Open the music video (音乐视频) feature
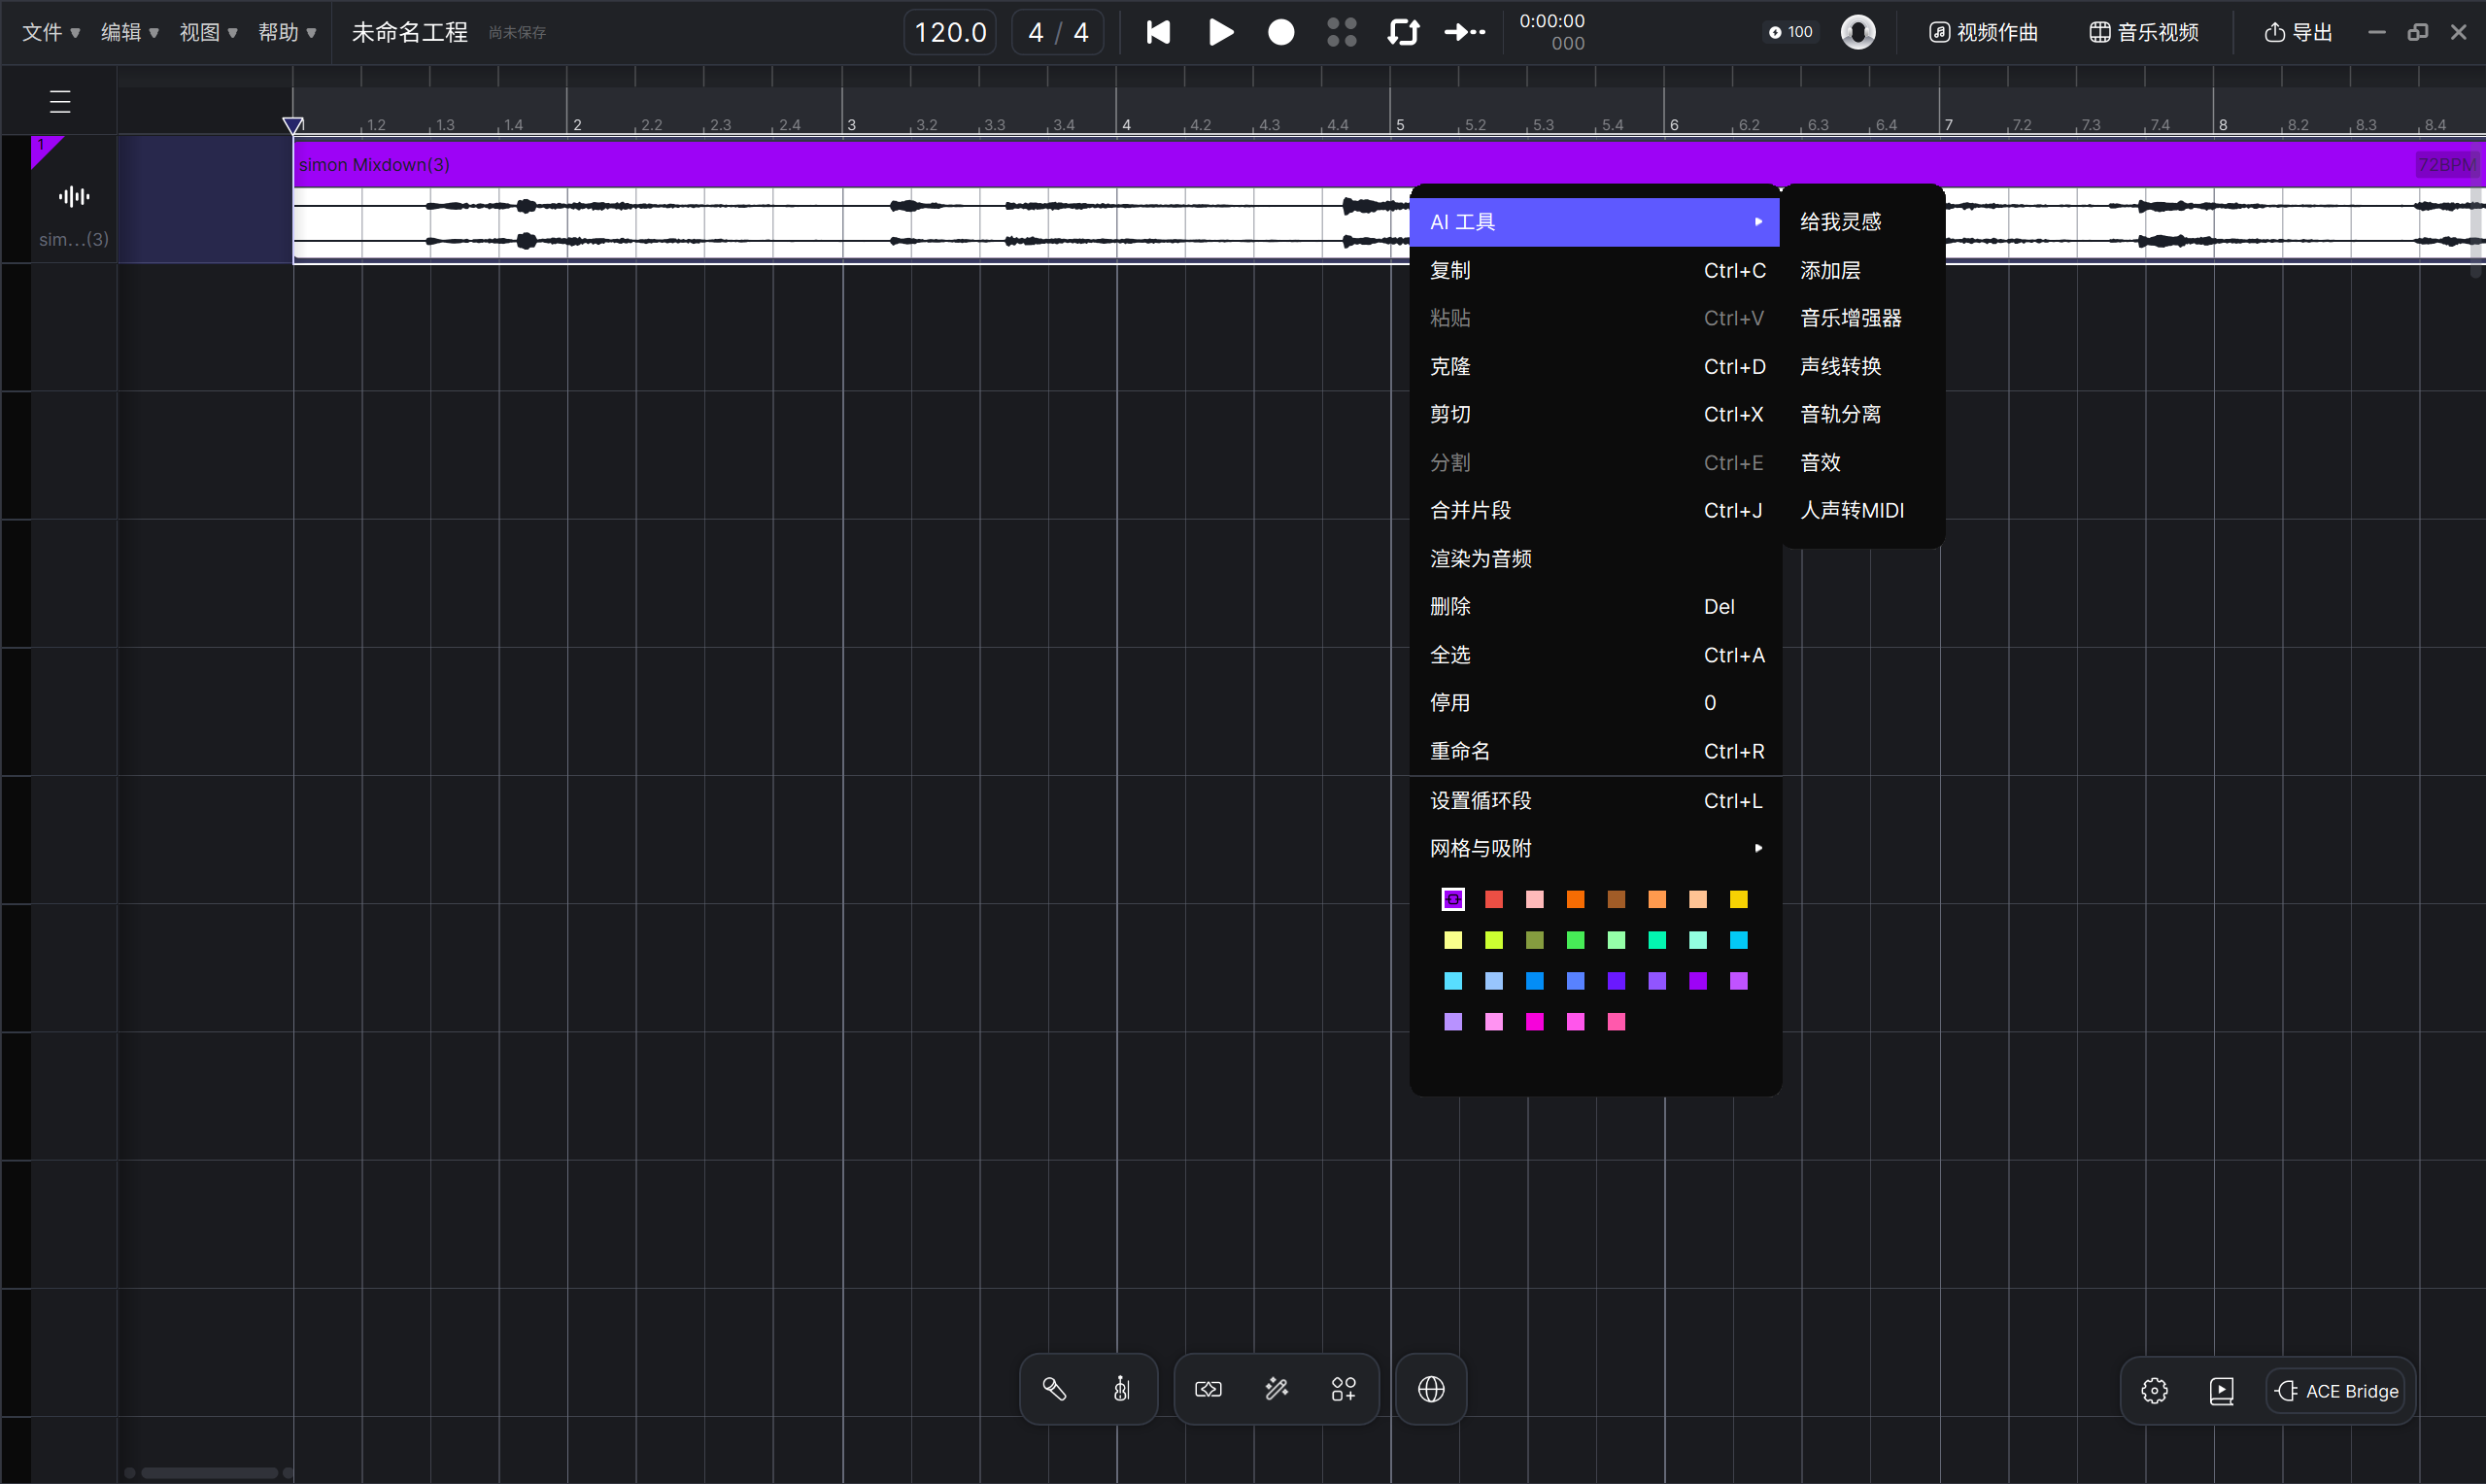 pos(2144,32)
